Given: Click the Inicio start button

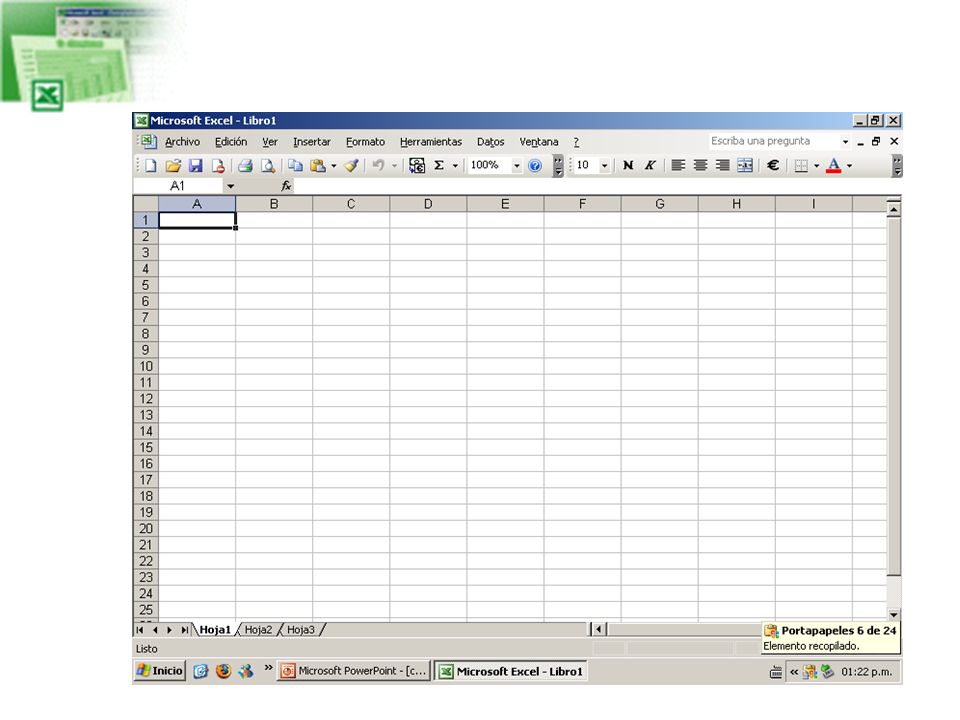Looking at the screenshot, I should point(160,671).
